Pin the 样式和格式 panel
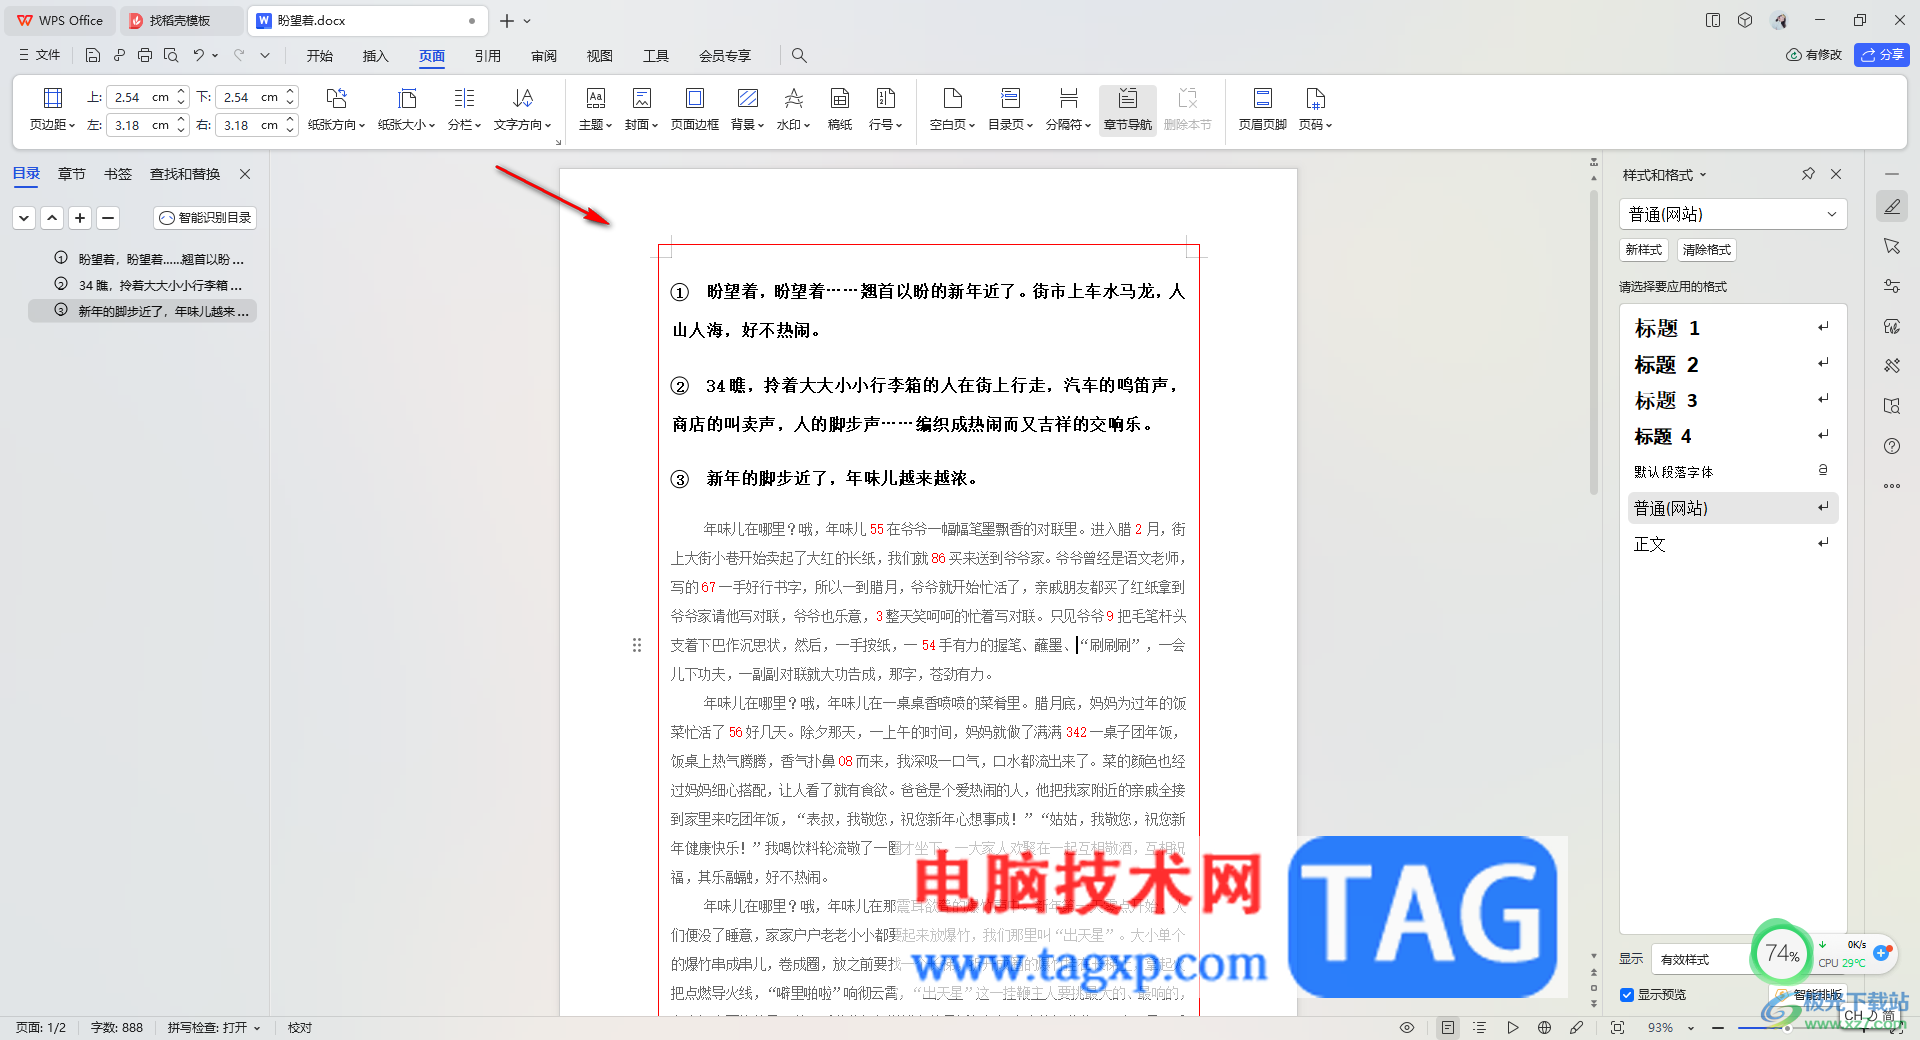Viewport: 1920px width, 1040px height. pyautogui.click(x=1808, y=174)
